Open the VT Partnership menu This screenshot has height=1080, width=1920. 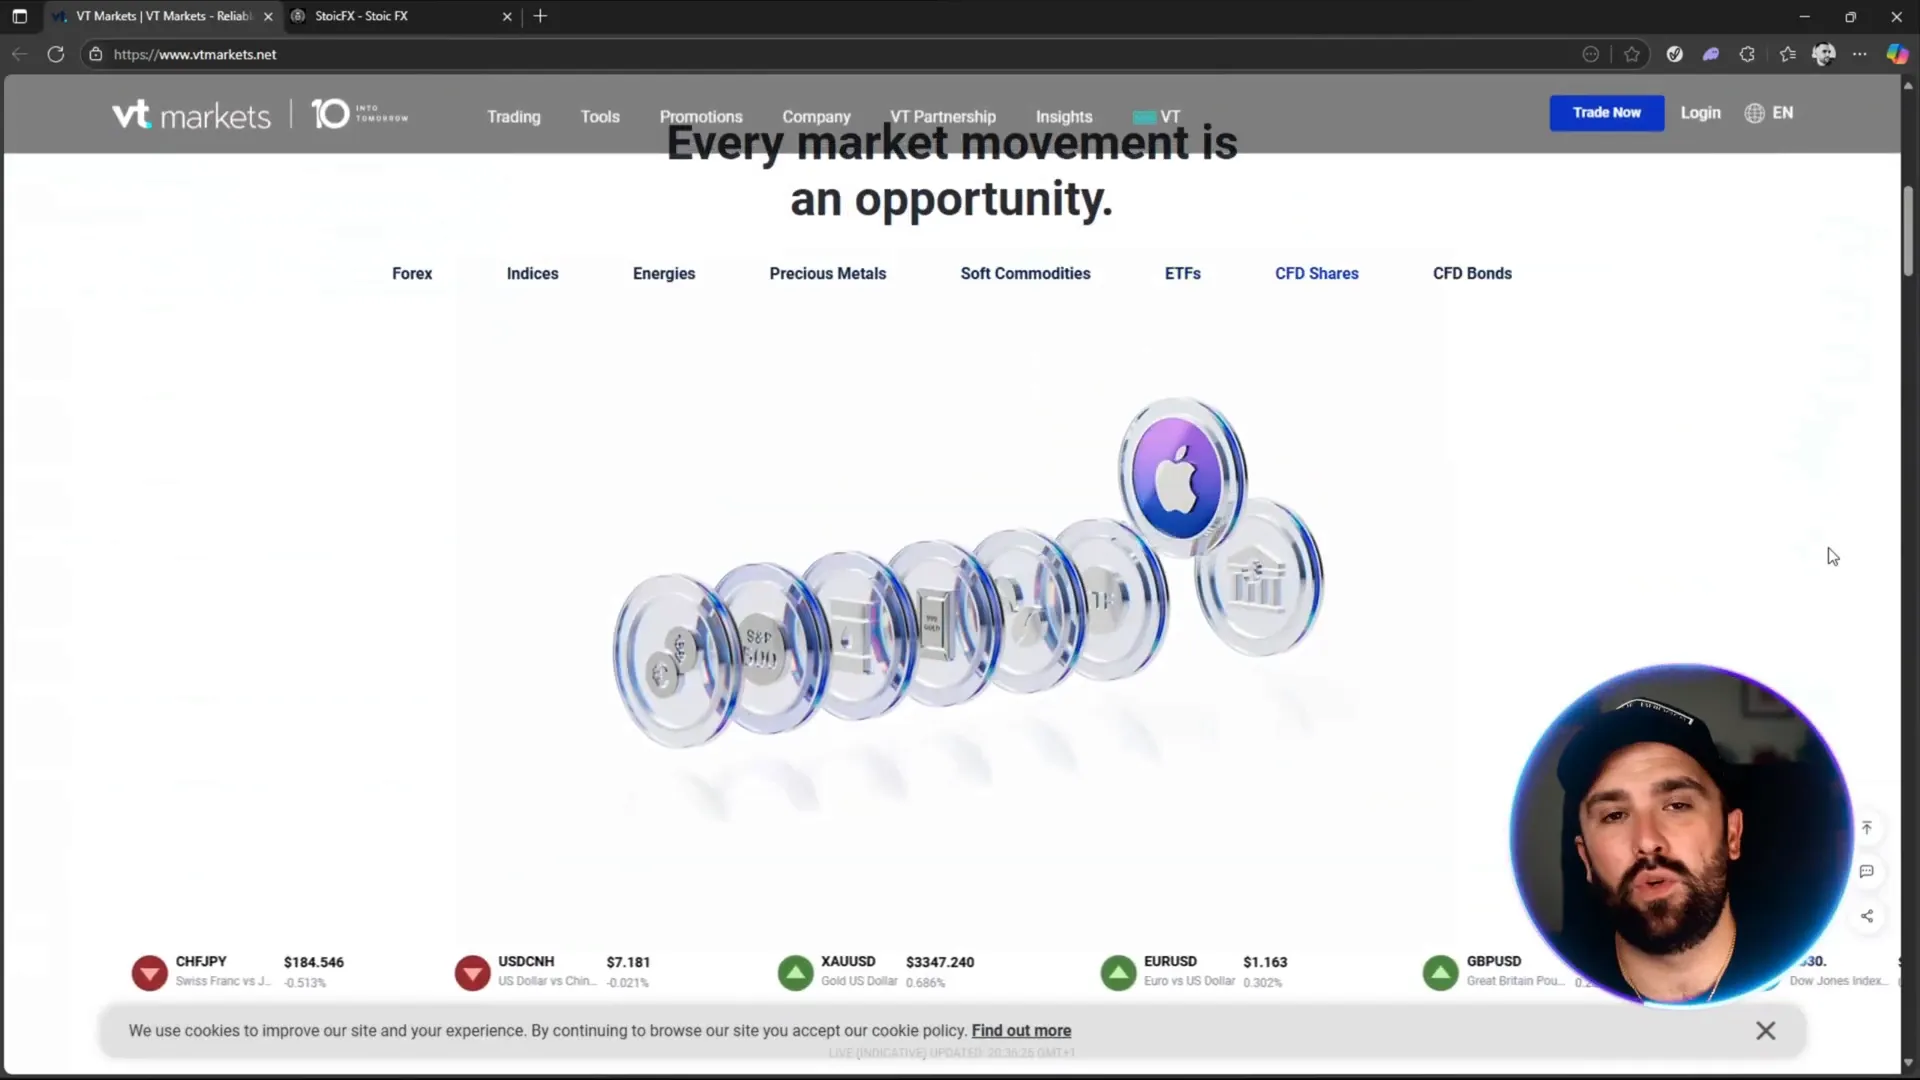point(943,116)
